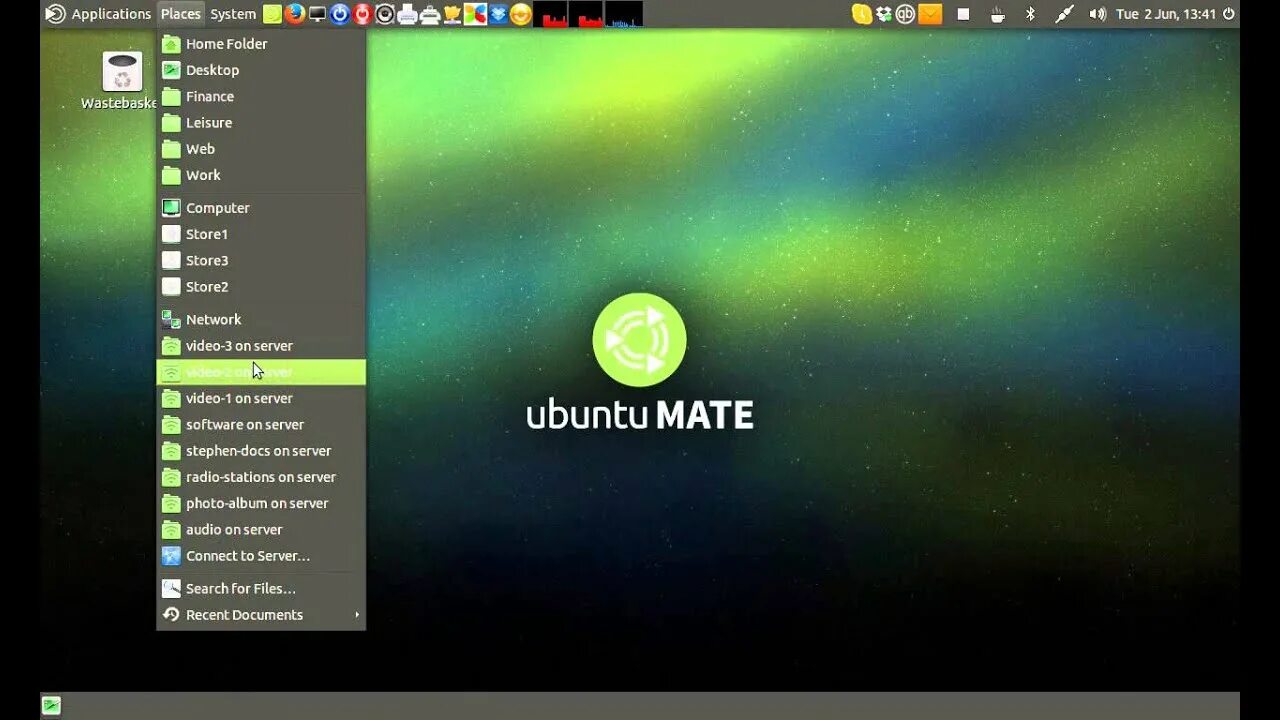Screen dimensions: 1280x720
Task: Open video-3 on server share
Action: [x=261, y=346]
